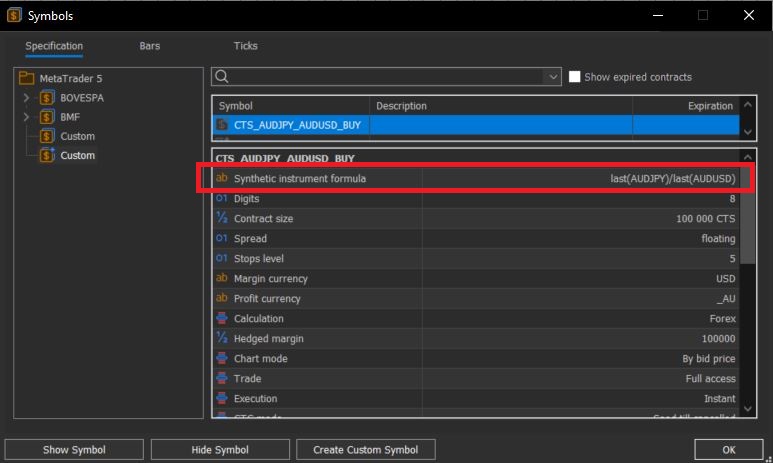Click the Stops level value 5
This screenshot has width=773, height=463.
click(732, 258)
